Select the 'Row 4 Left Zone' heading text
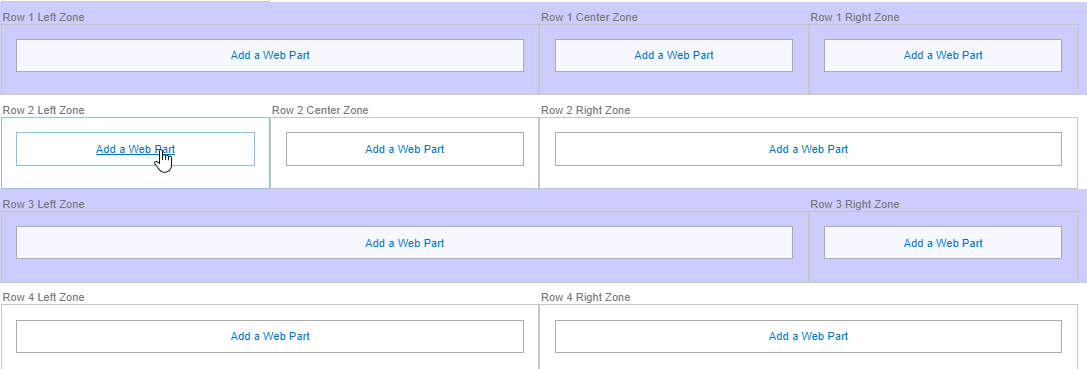This screenshot has height=369, width=1087. pyautogui.click(x=44, y=297)
